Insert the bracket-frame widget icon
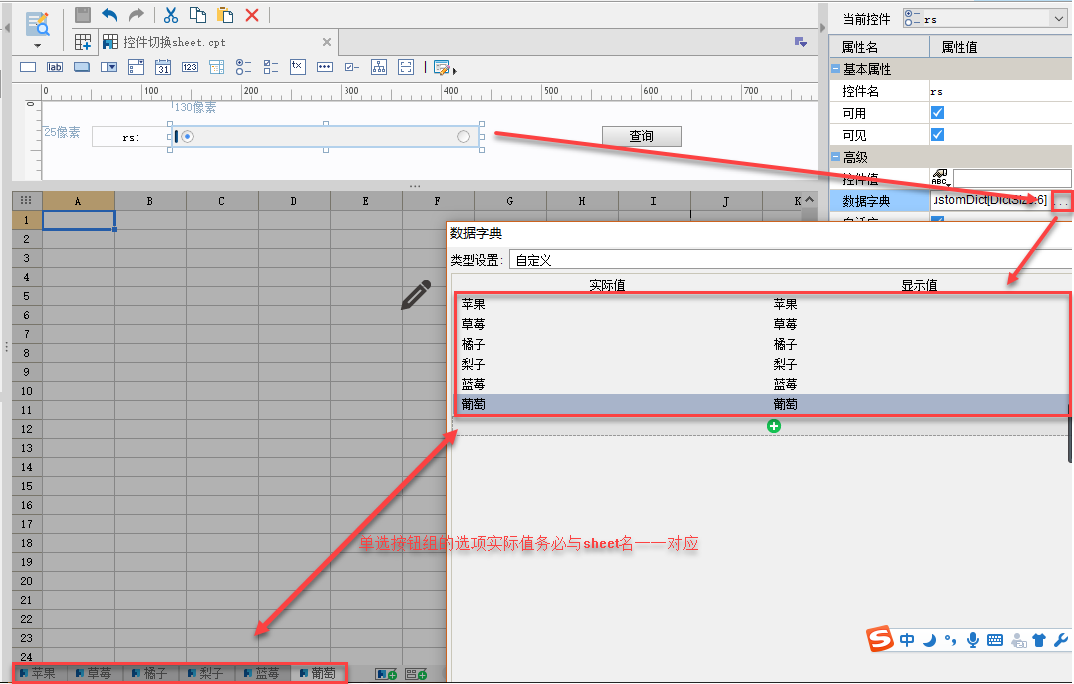Image resolution: width=1074 pixels, height=684 pixels. click(x=406, y=67)
